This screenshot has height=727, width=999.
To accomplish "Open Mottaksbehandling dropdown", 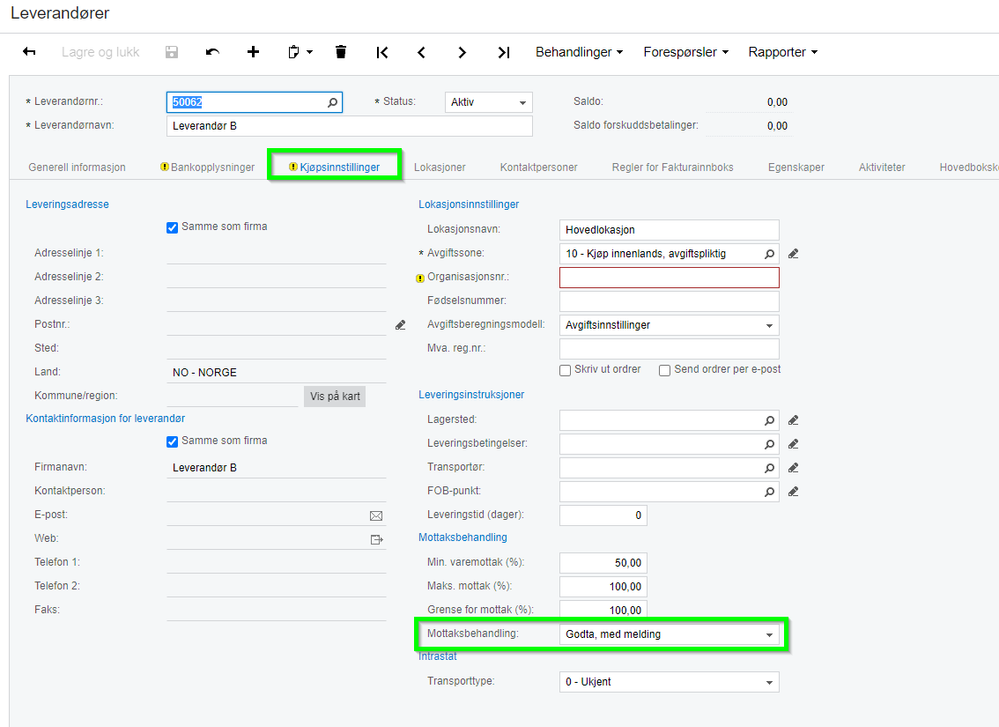I will tap(669, 635).
